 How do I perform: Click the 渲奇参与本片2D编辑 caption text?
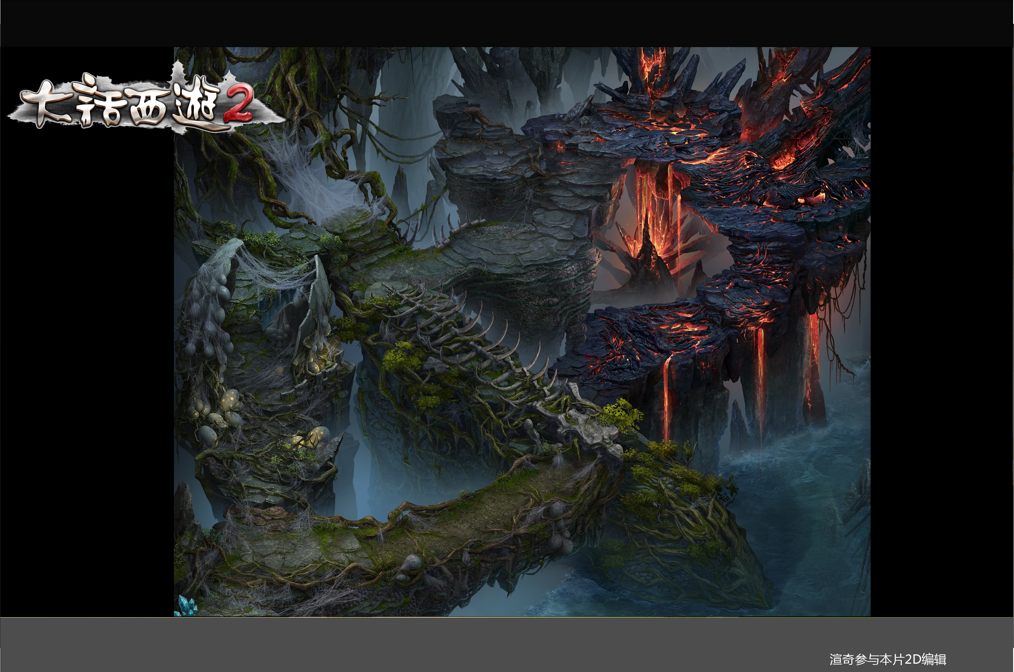tap(887, 659)
